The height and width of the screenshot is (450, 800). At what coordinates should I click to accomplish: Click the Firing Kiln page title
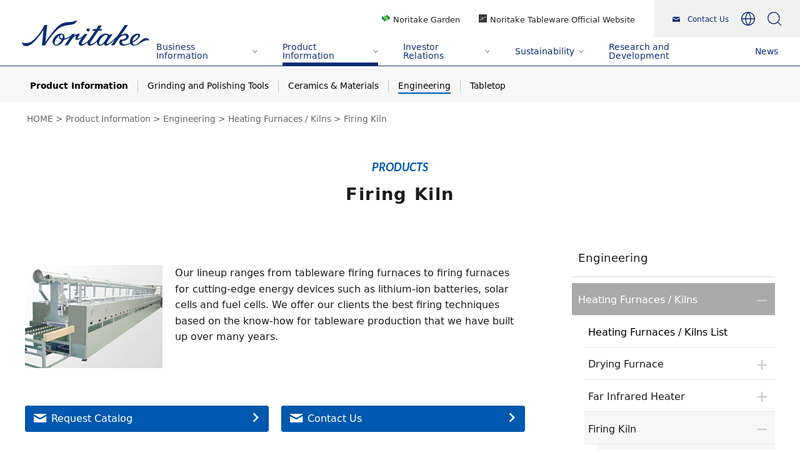[399, 194]
